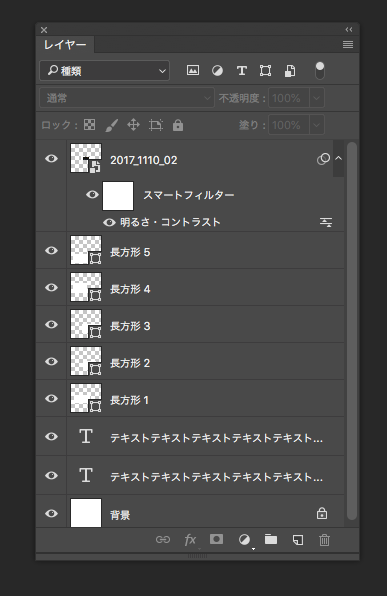This screenshot has height=596, width=387.
Task: Collapse the 2017_1110_02 smart filter list
Action: pyautogui.click(x=338, y=159)
